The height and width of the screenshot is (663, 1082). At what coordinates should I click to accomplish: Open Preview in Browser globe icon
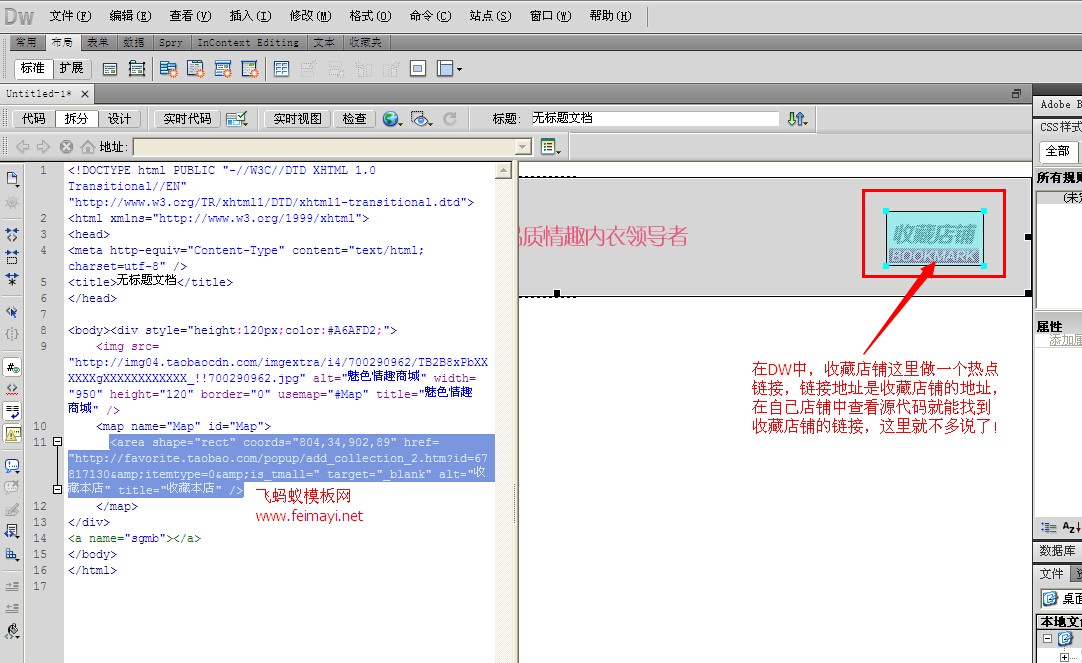point(390,117)
